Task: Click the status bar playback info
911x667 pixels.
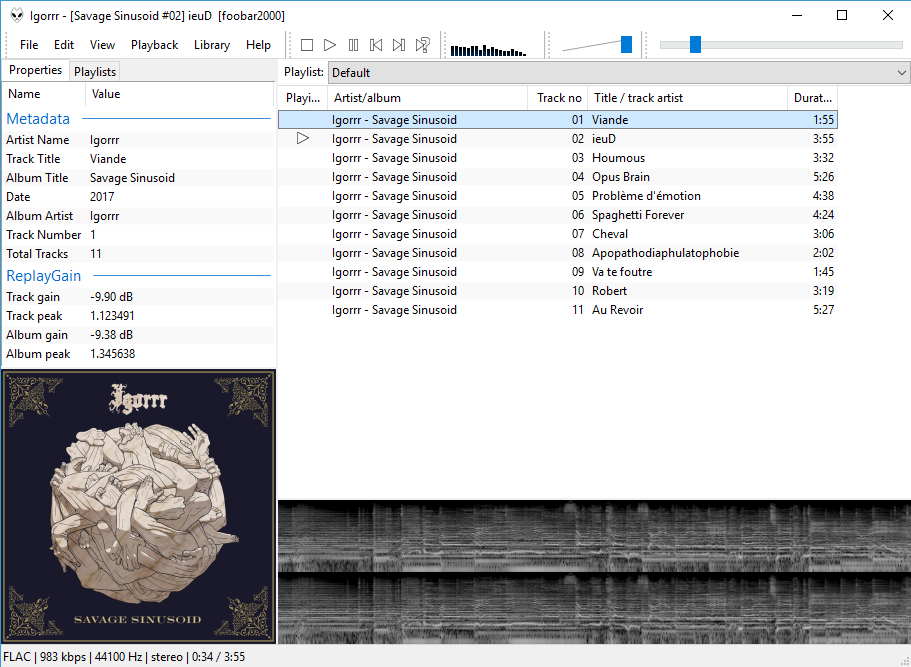Action: pos(124,657)
